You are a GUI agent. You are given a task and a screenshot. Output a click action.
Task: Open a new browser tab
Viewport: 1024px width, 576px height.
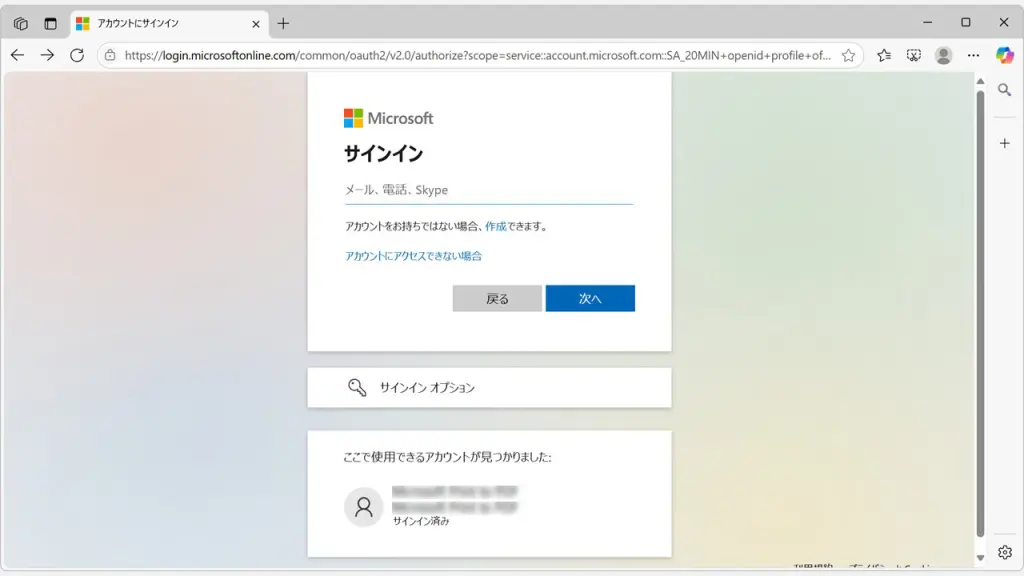[283, 24]
